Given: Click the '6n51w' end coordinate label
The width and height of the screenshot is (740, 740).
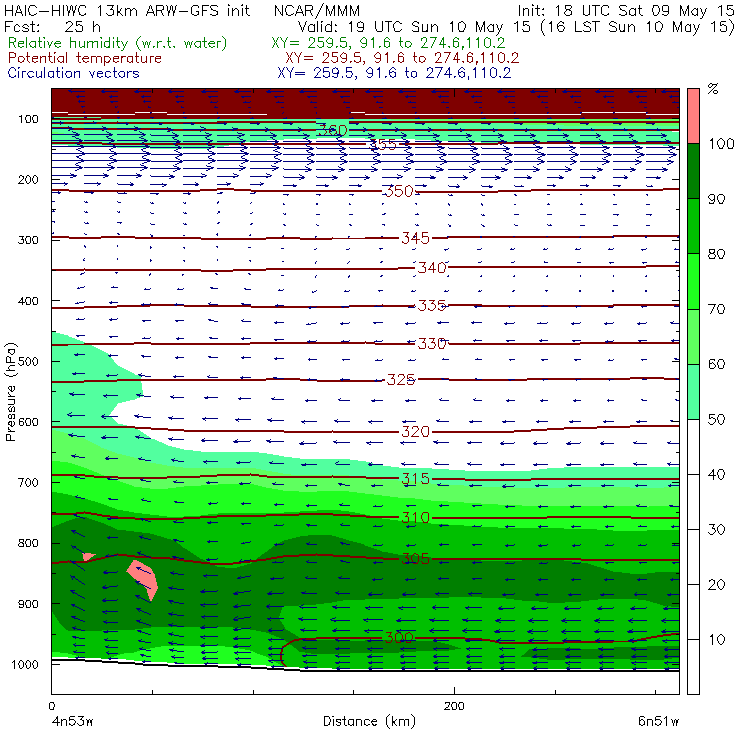Looking at the screenshot, I should pyautogui.click(x=658, y=721).
